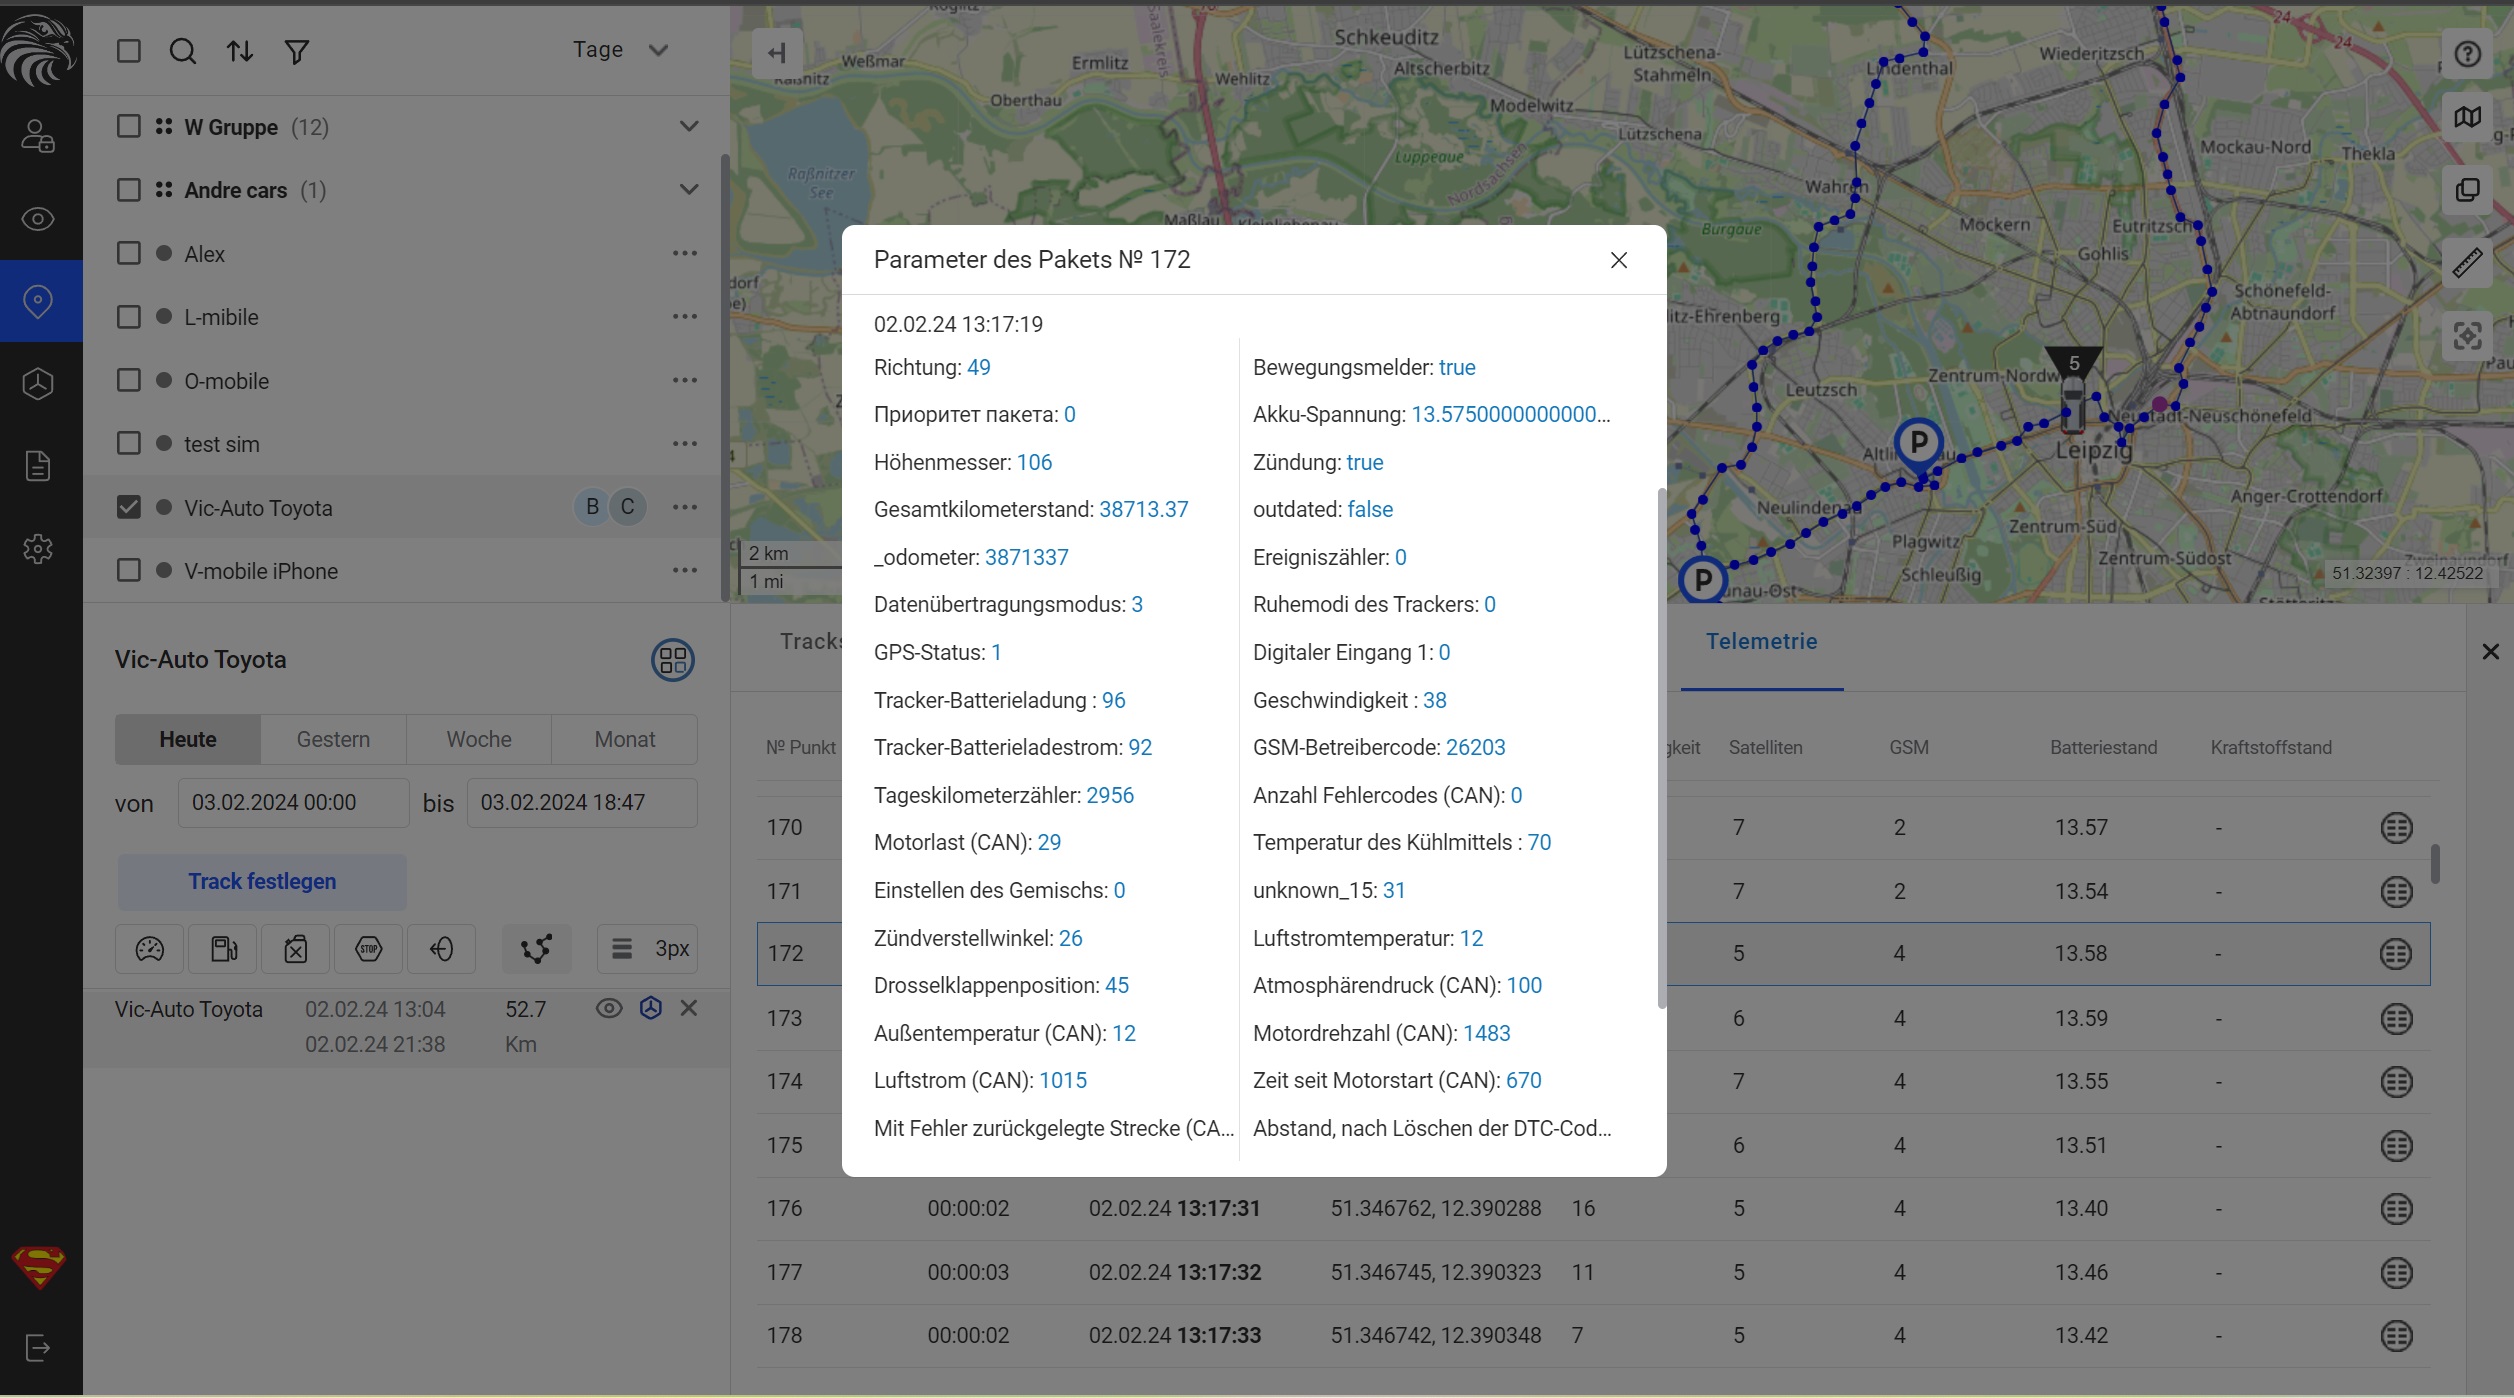Check the Andre cars checkbox
Screen dimensions: 2514x1398
tap(129, 190)
